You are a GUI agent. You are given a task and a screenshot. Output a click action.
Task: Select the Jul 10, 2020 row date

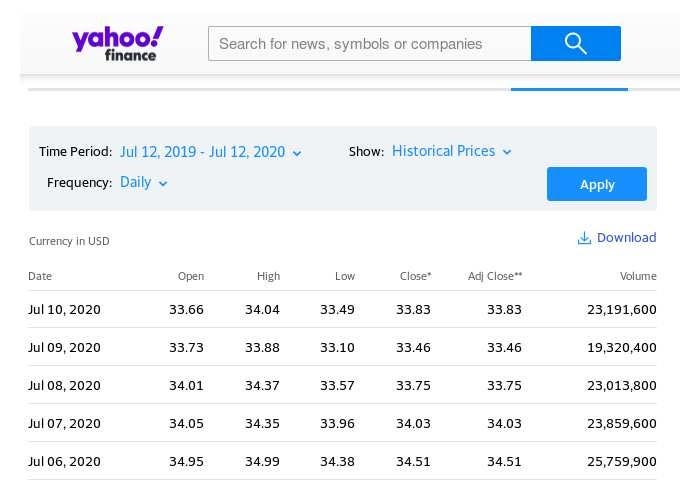tap(64, 310)
